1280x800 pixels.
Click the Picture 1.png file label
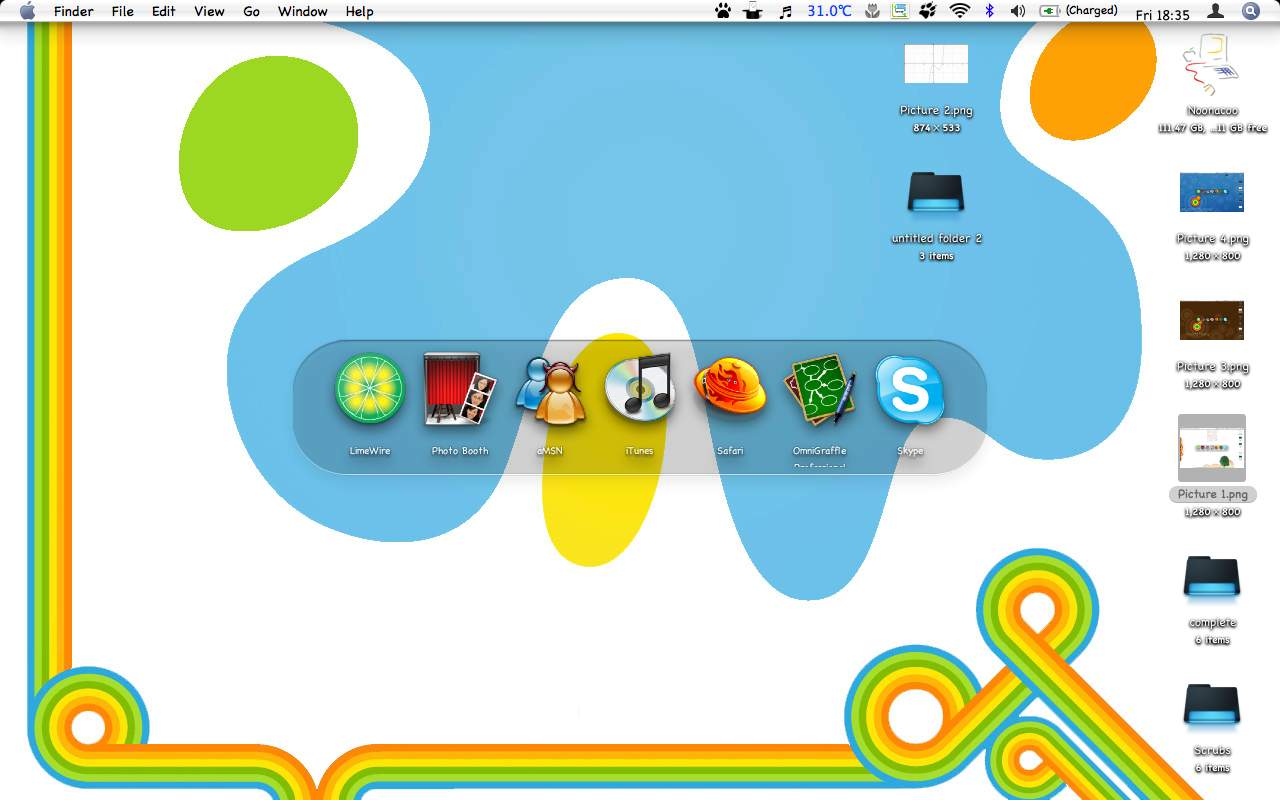[1212, 494]
